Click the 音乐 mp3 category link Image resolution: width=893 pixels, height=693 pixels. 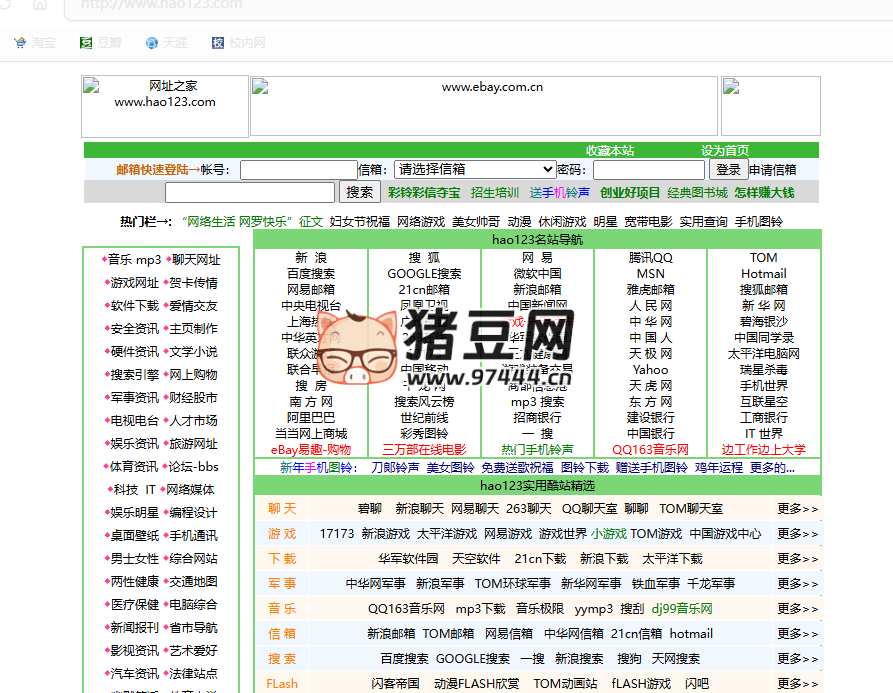coord(134,260)
